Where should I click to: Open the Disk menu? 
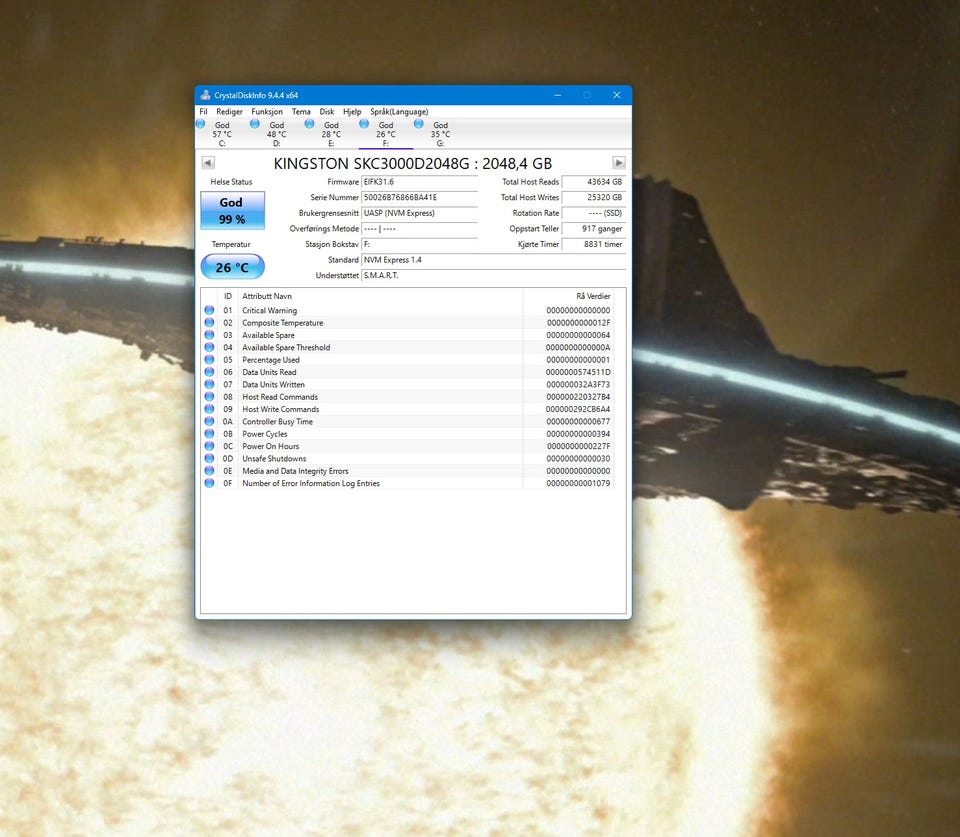click(327, 111)
